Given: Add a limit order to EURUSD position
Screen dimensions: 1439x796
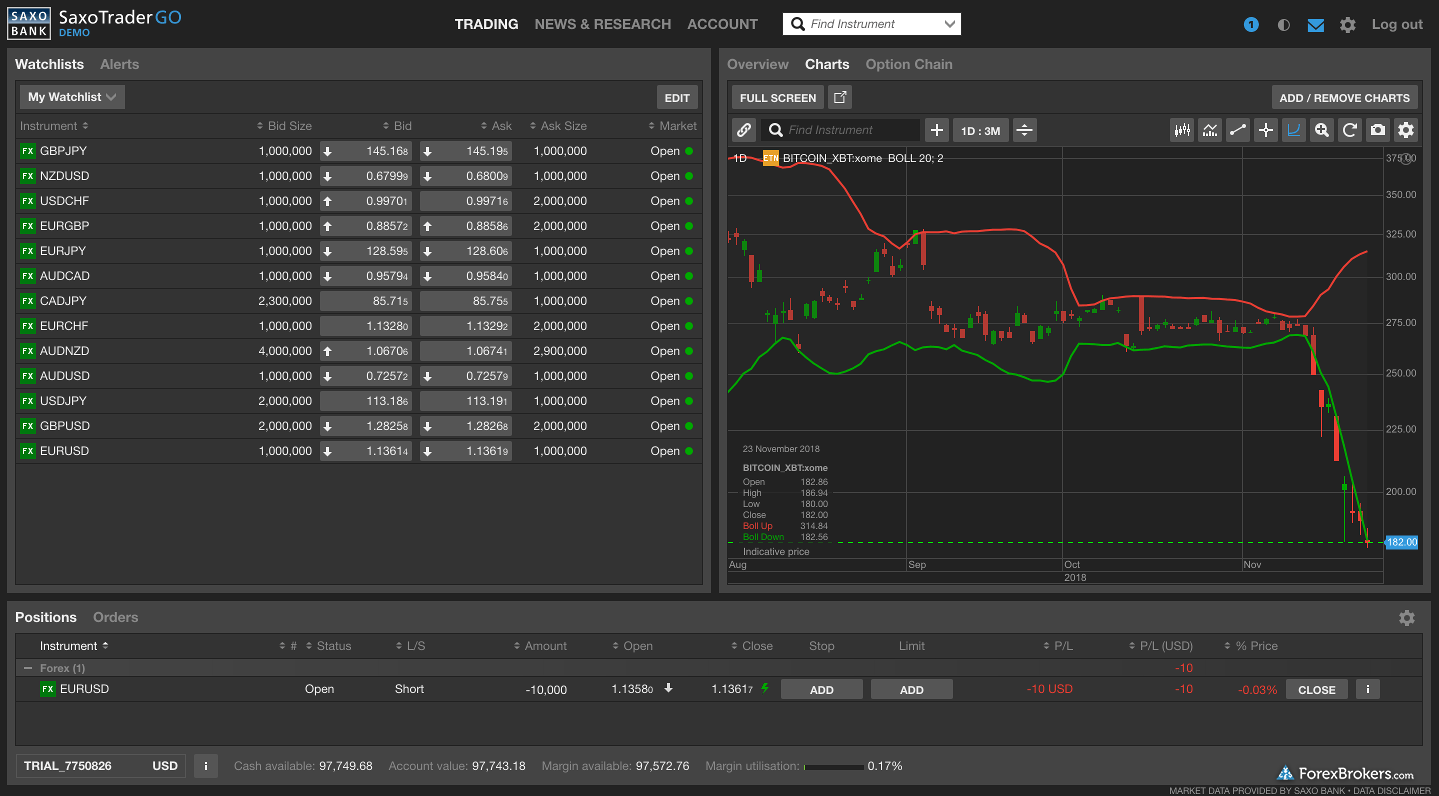Looking at the screenshot, I should click(912, 689).
